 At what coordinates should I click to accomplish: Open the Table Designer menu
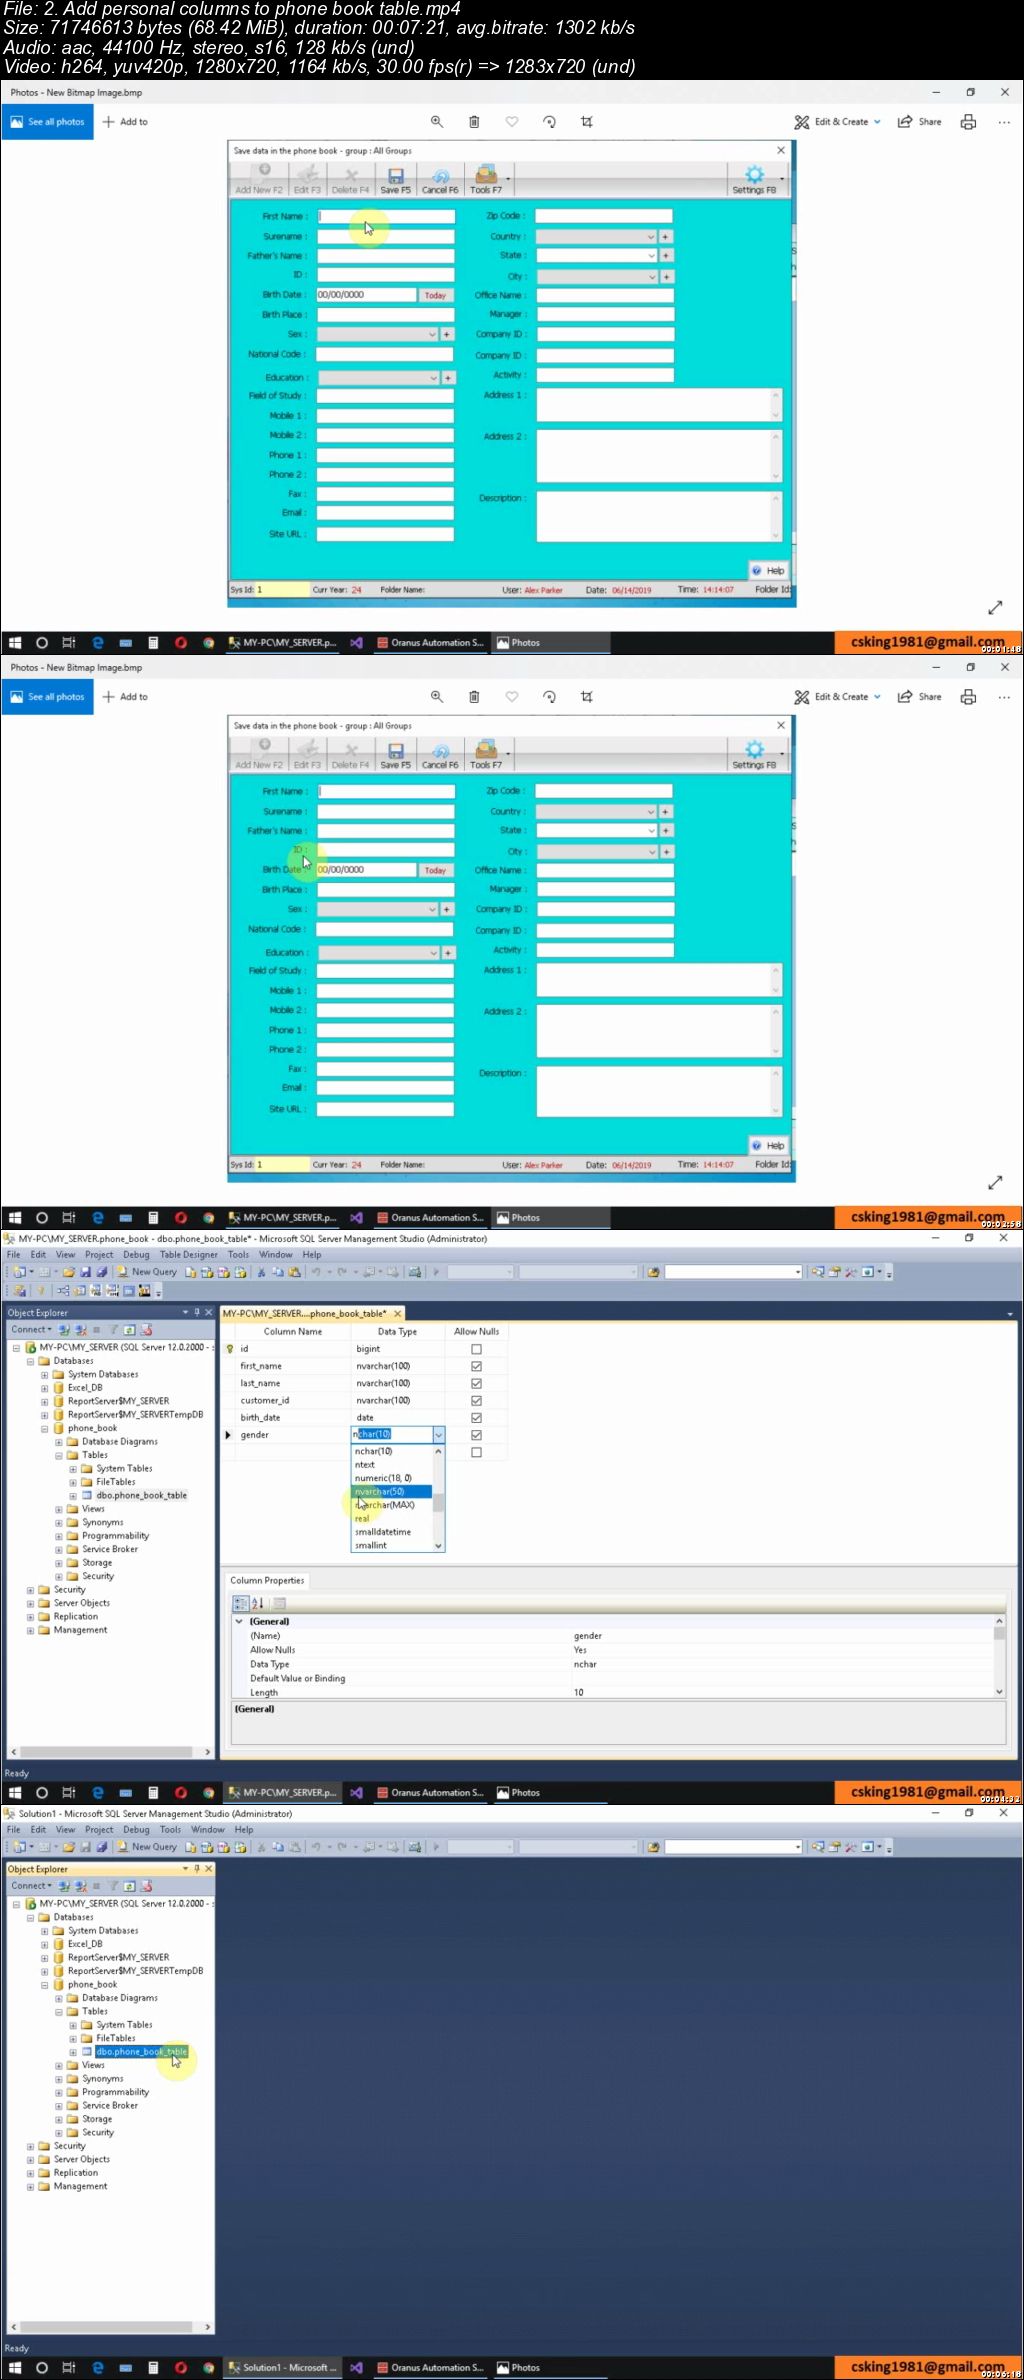point(188,1254)
